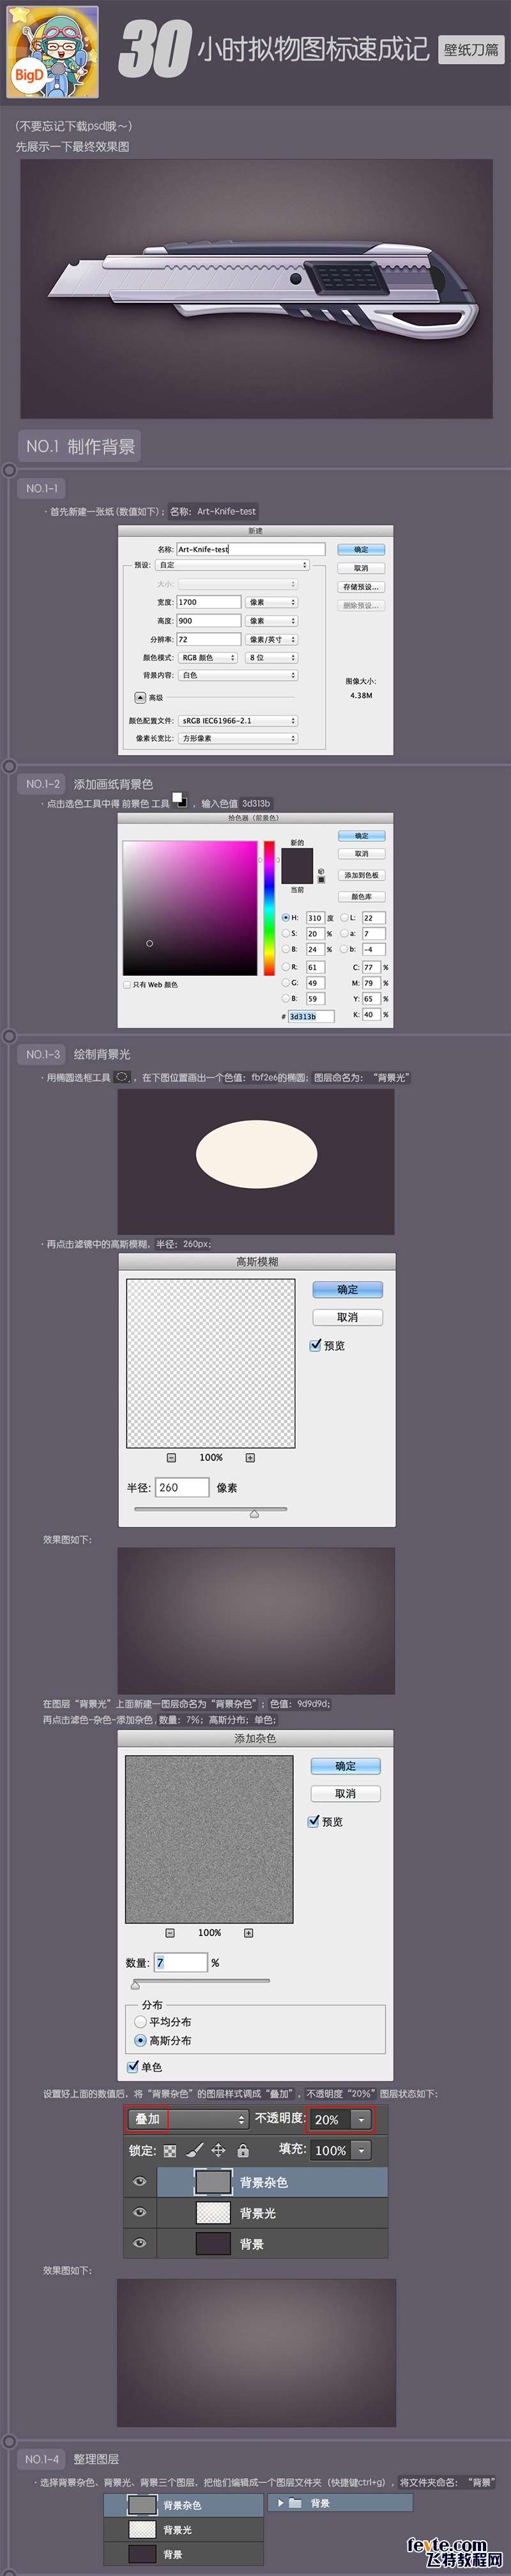Click the 高度 field showing 900
The width and height of the screenshot is (511, 2576).
pyautogui.click(x=209, y=621)
